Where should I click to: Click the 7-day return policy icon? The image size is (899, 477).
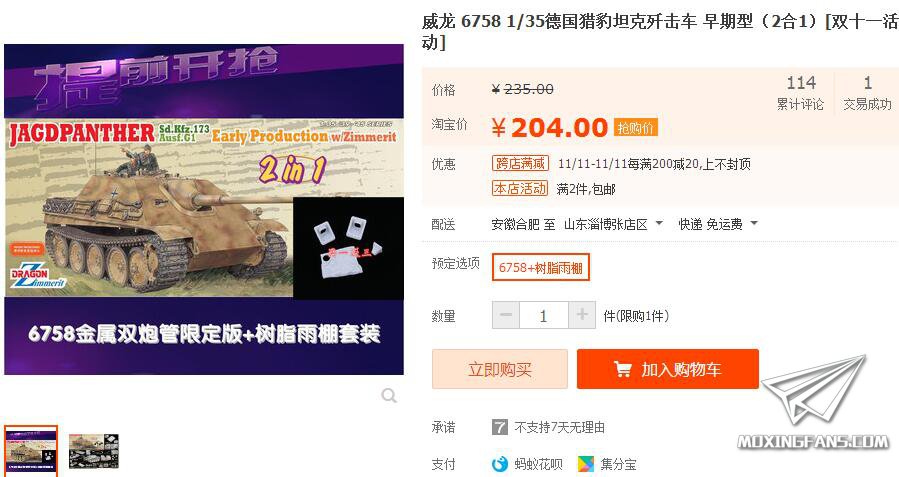pos(499,427)
